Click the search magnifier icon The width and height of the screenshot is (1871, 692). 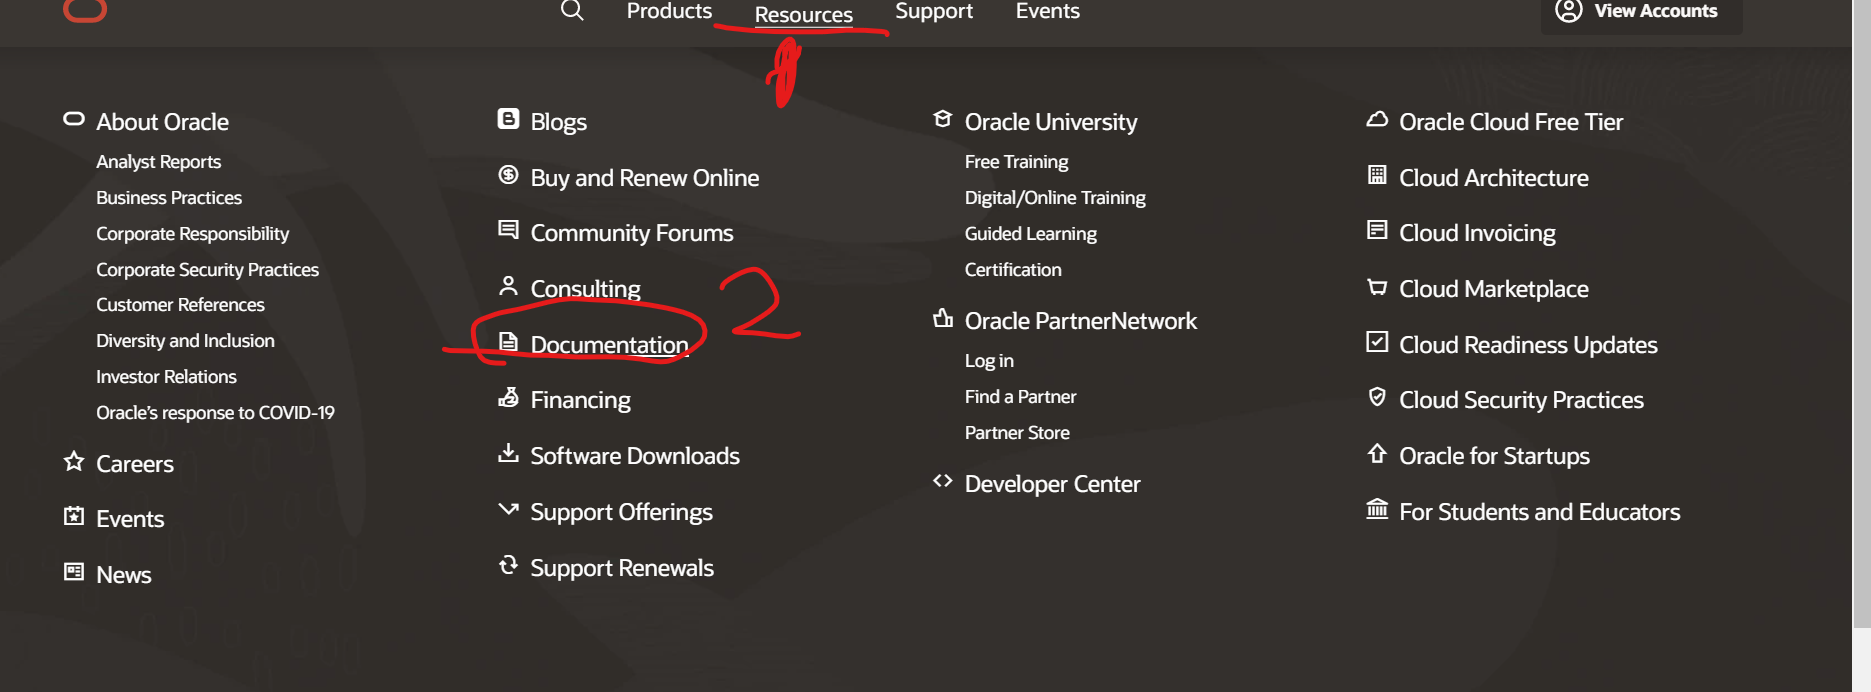click(x=572, y=11)
